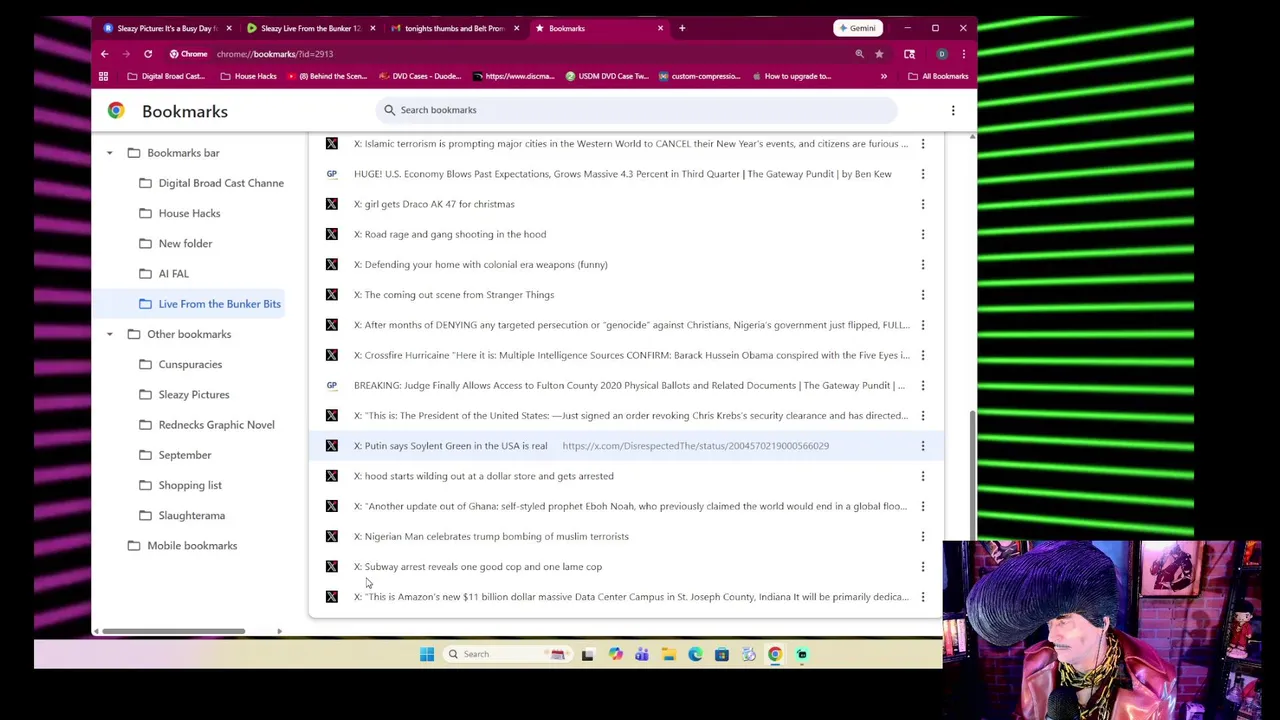The height and width of the screenshot is (720, 1280).
Task: Click the Windows taskbar Search box
Action: pyautogui.click(x=506, y=654)
